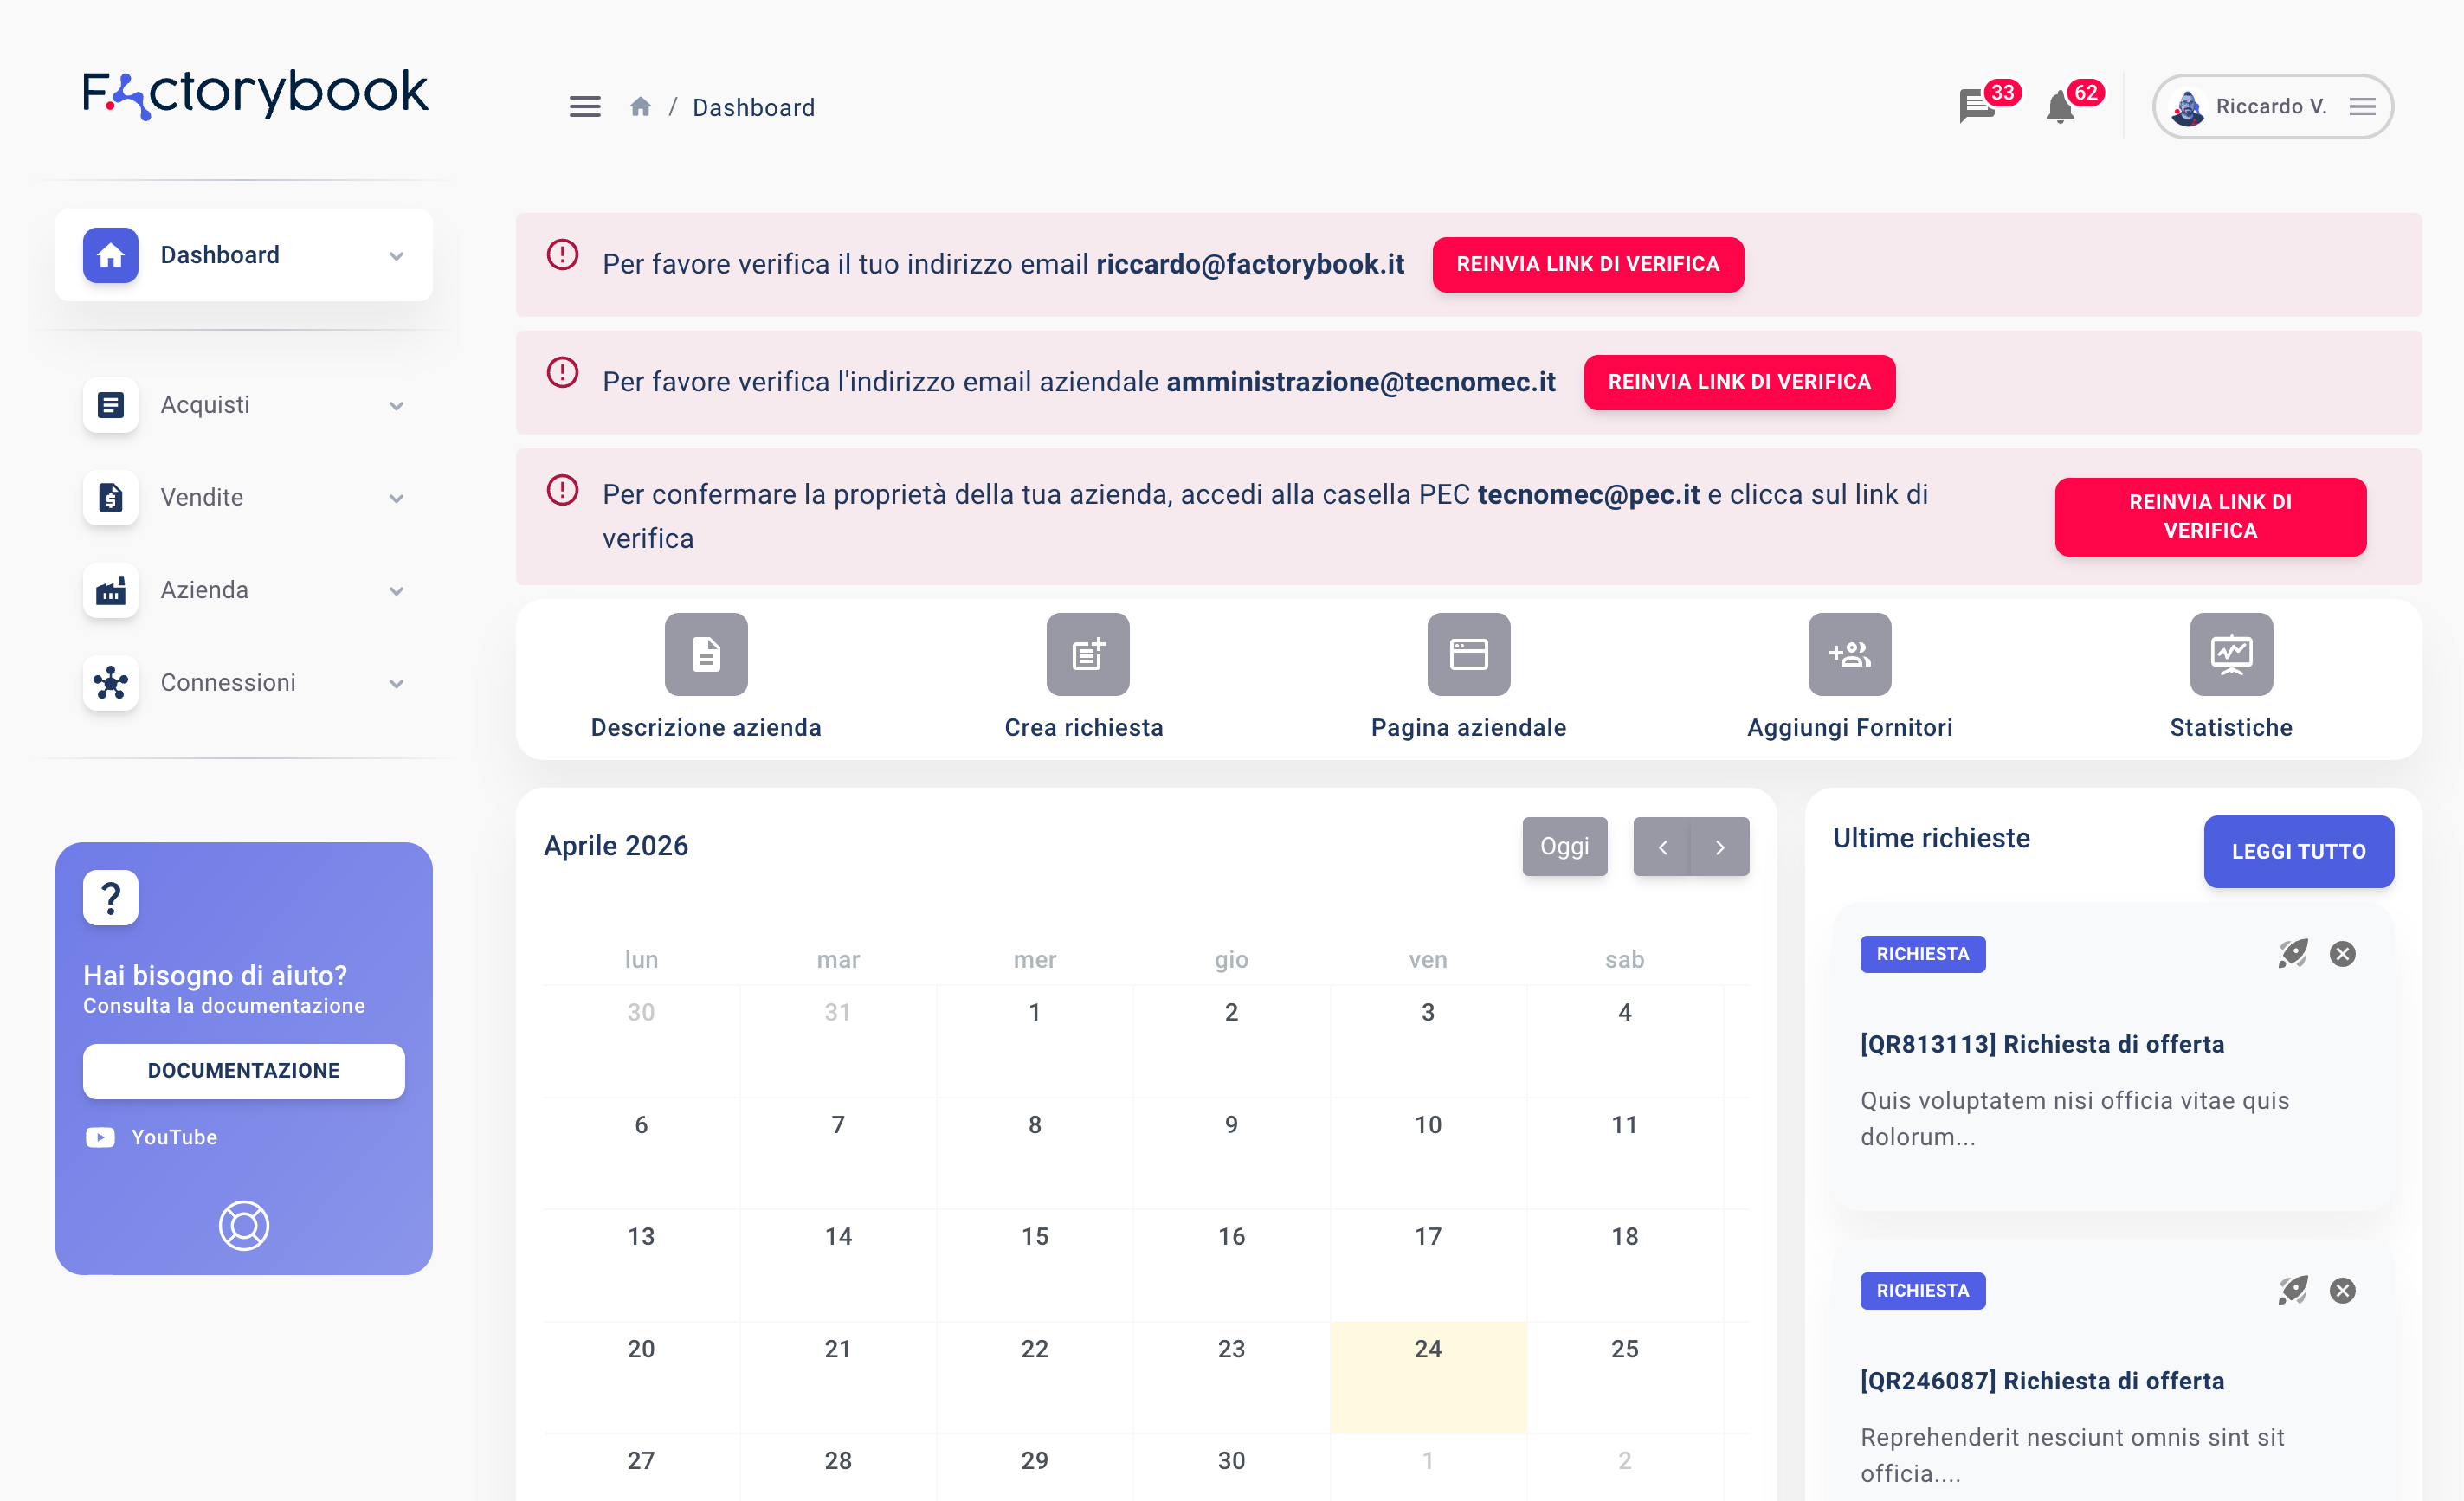Navigate to next month in the calendar

point(1719,846)
